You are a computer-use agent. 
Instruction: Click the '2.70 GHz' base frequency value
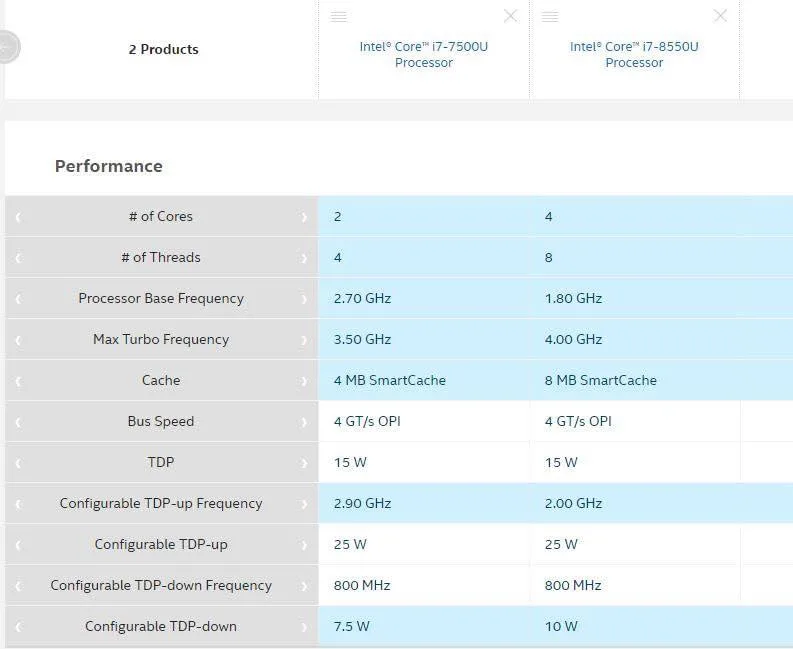pos(362,298)
